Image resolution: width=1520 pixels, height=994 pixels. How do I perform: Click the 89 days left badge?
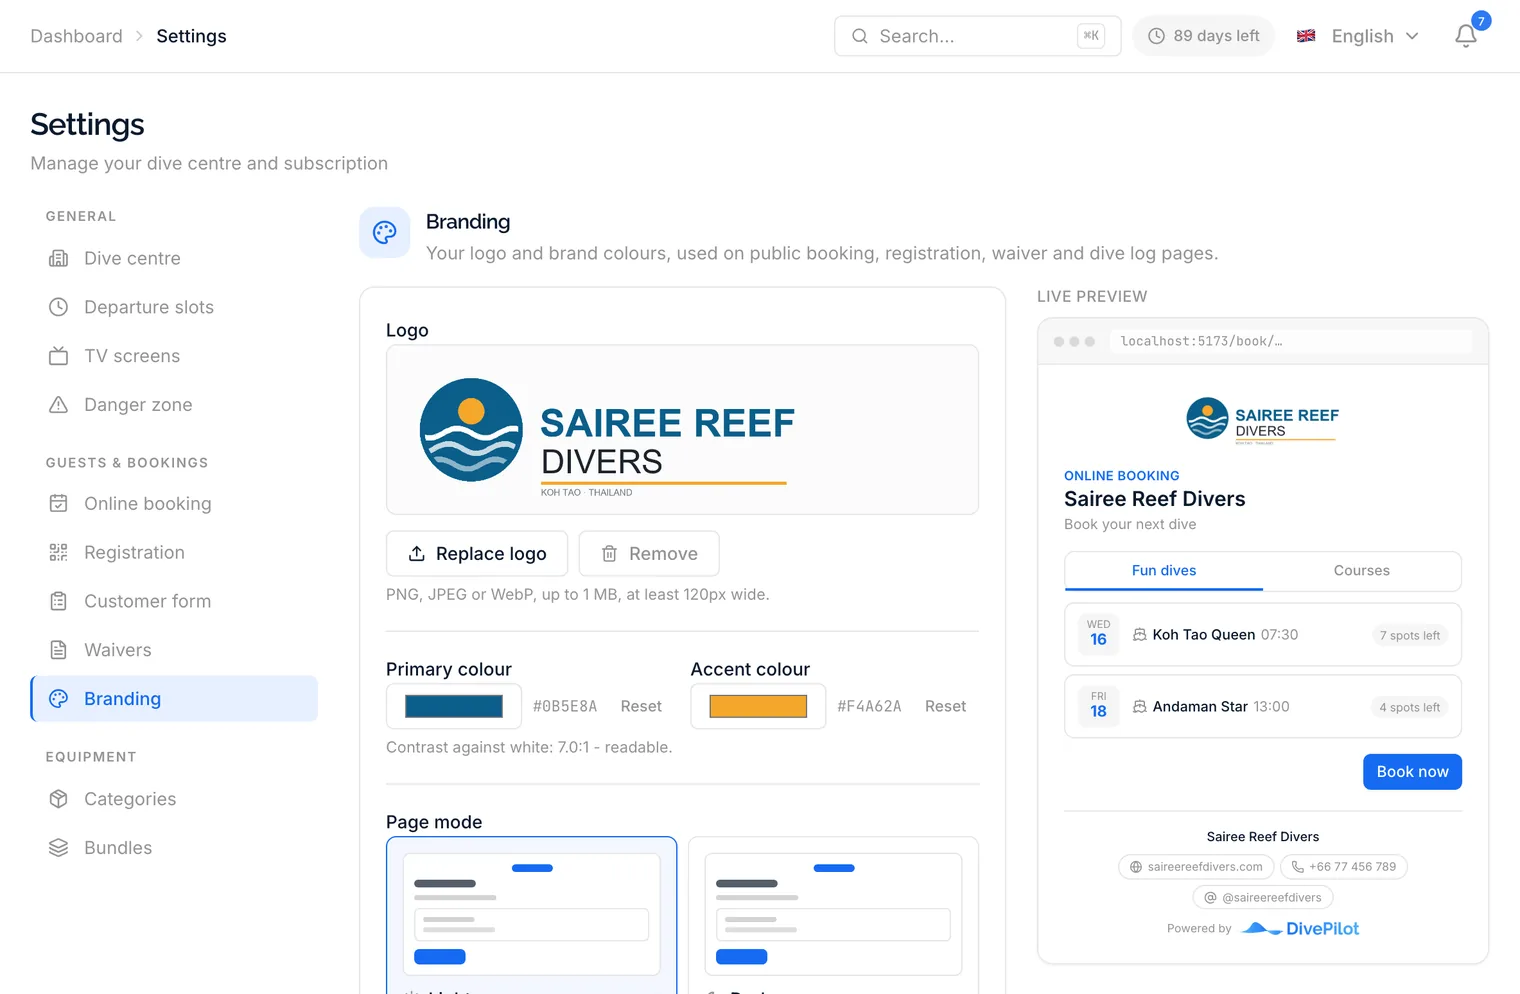click(x=1203, y=36)
